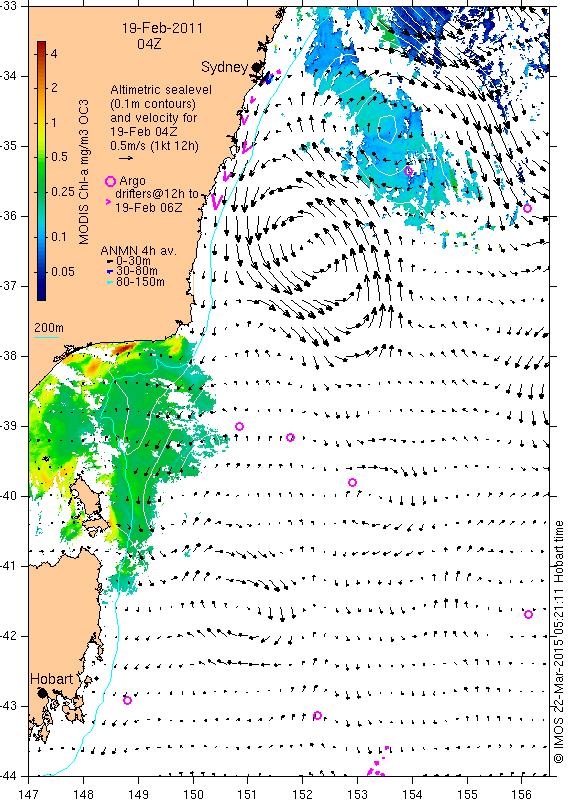Click the Hobart city label

point(52,679)
